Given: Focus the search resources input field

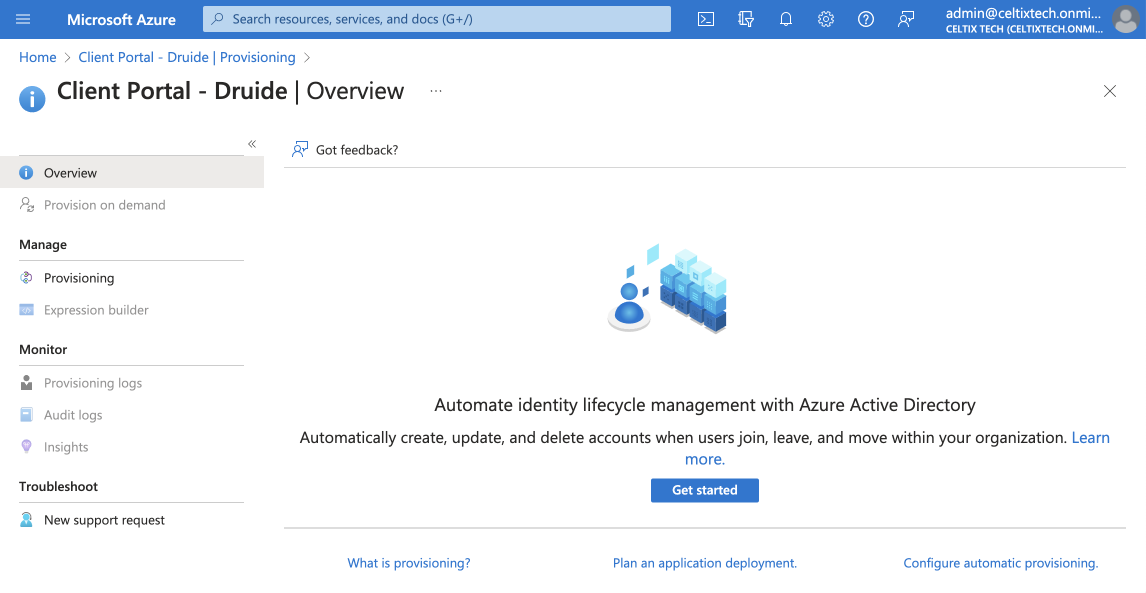Looking at the screenshot, I should click(x=436, y=19).
